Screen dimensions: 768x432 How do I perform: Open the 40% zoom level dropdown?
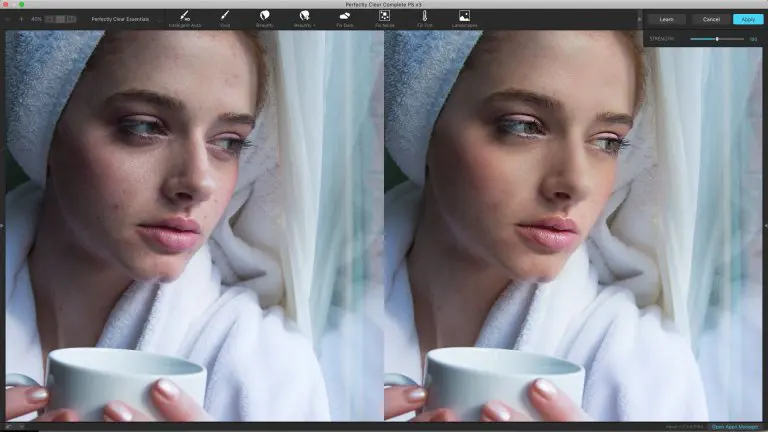click(x=36, y=19)
